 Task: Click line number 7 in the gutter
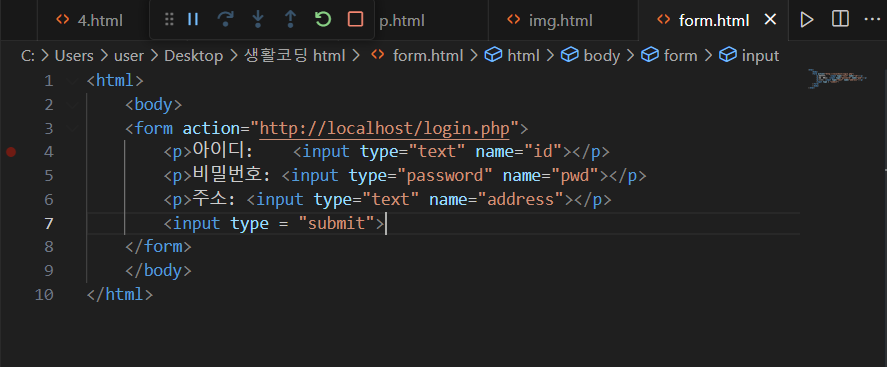click(49, 223)
